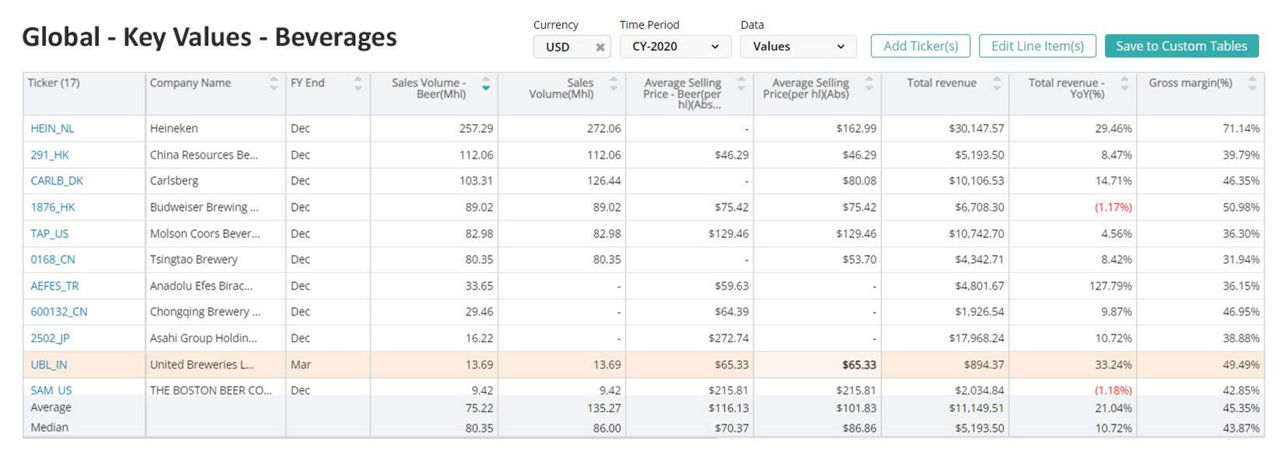Open the TAP_US ticker link
Screen dimensions: 1280x456
(x=50, y=233)
